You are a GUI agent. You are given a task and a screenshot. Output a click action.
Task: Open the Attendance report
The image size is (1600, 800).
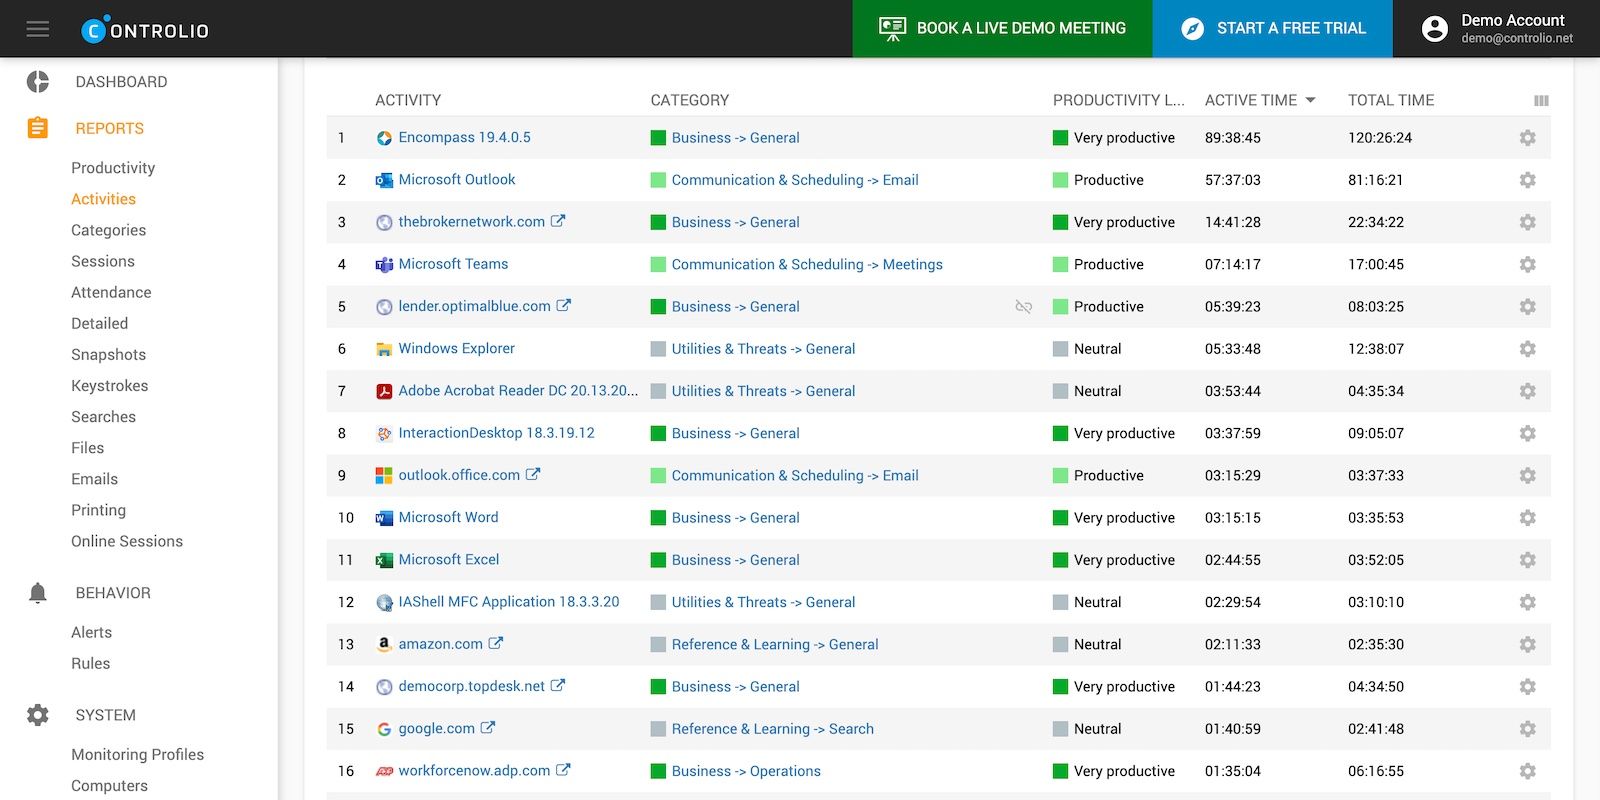point(111,292)
